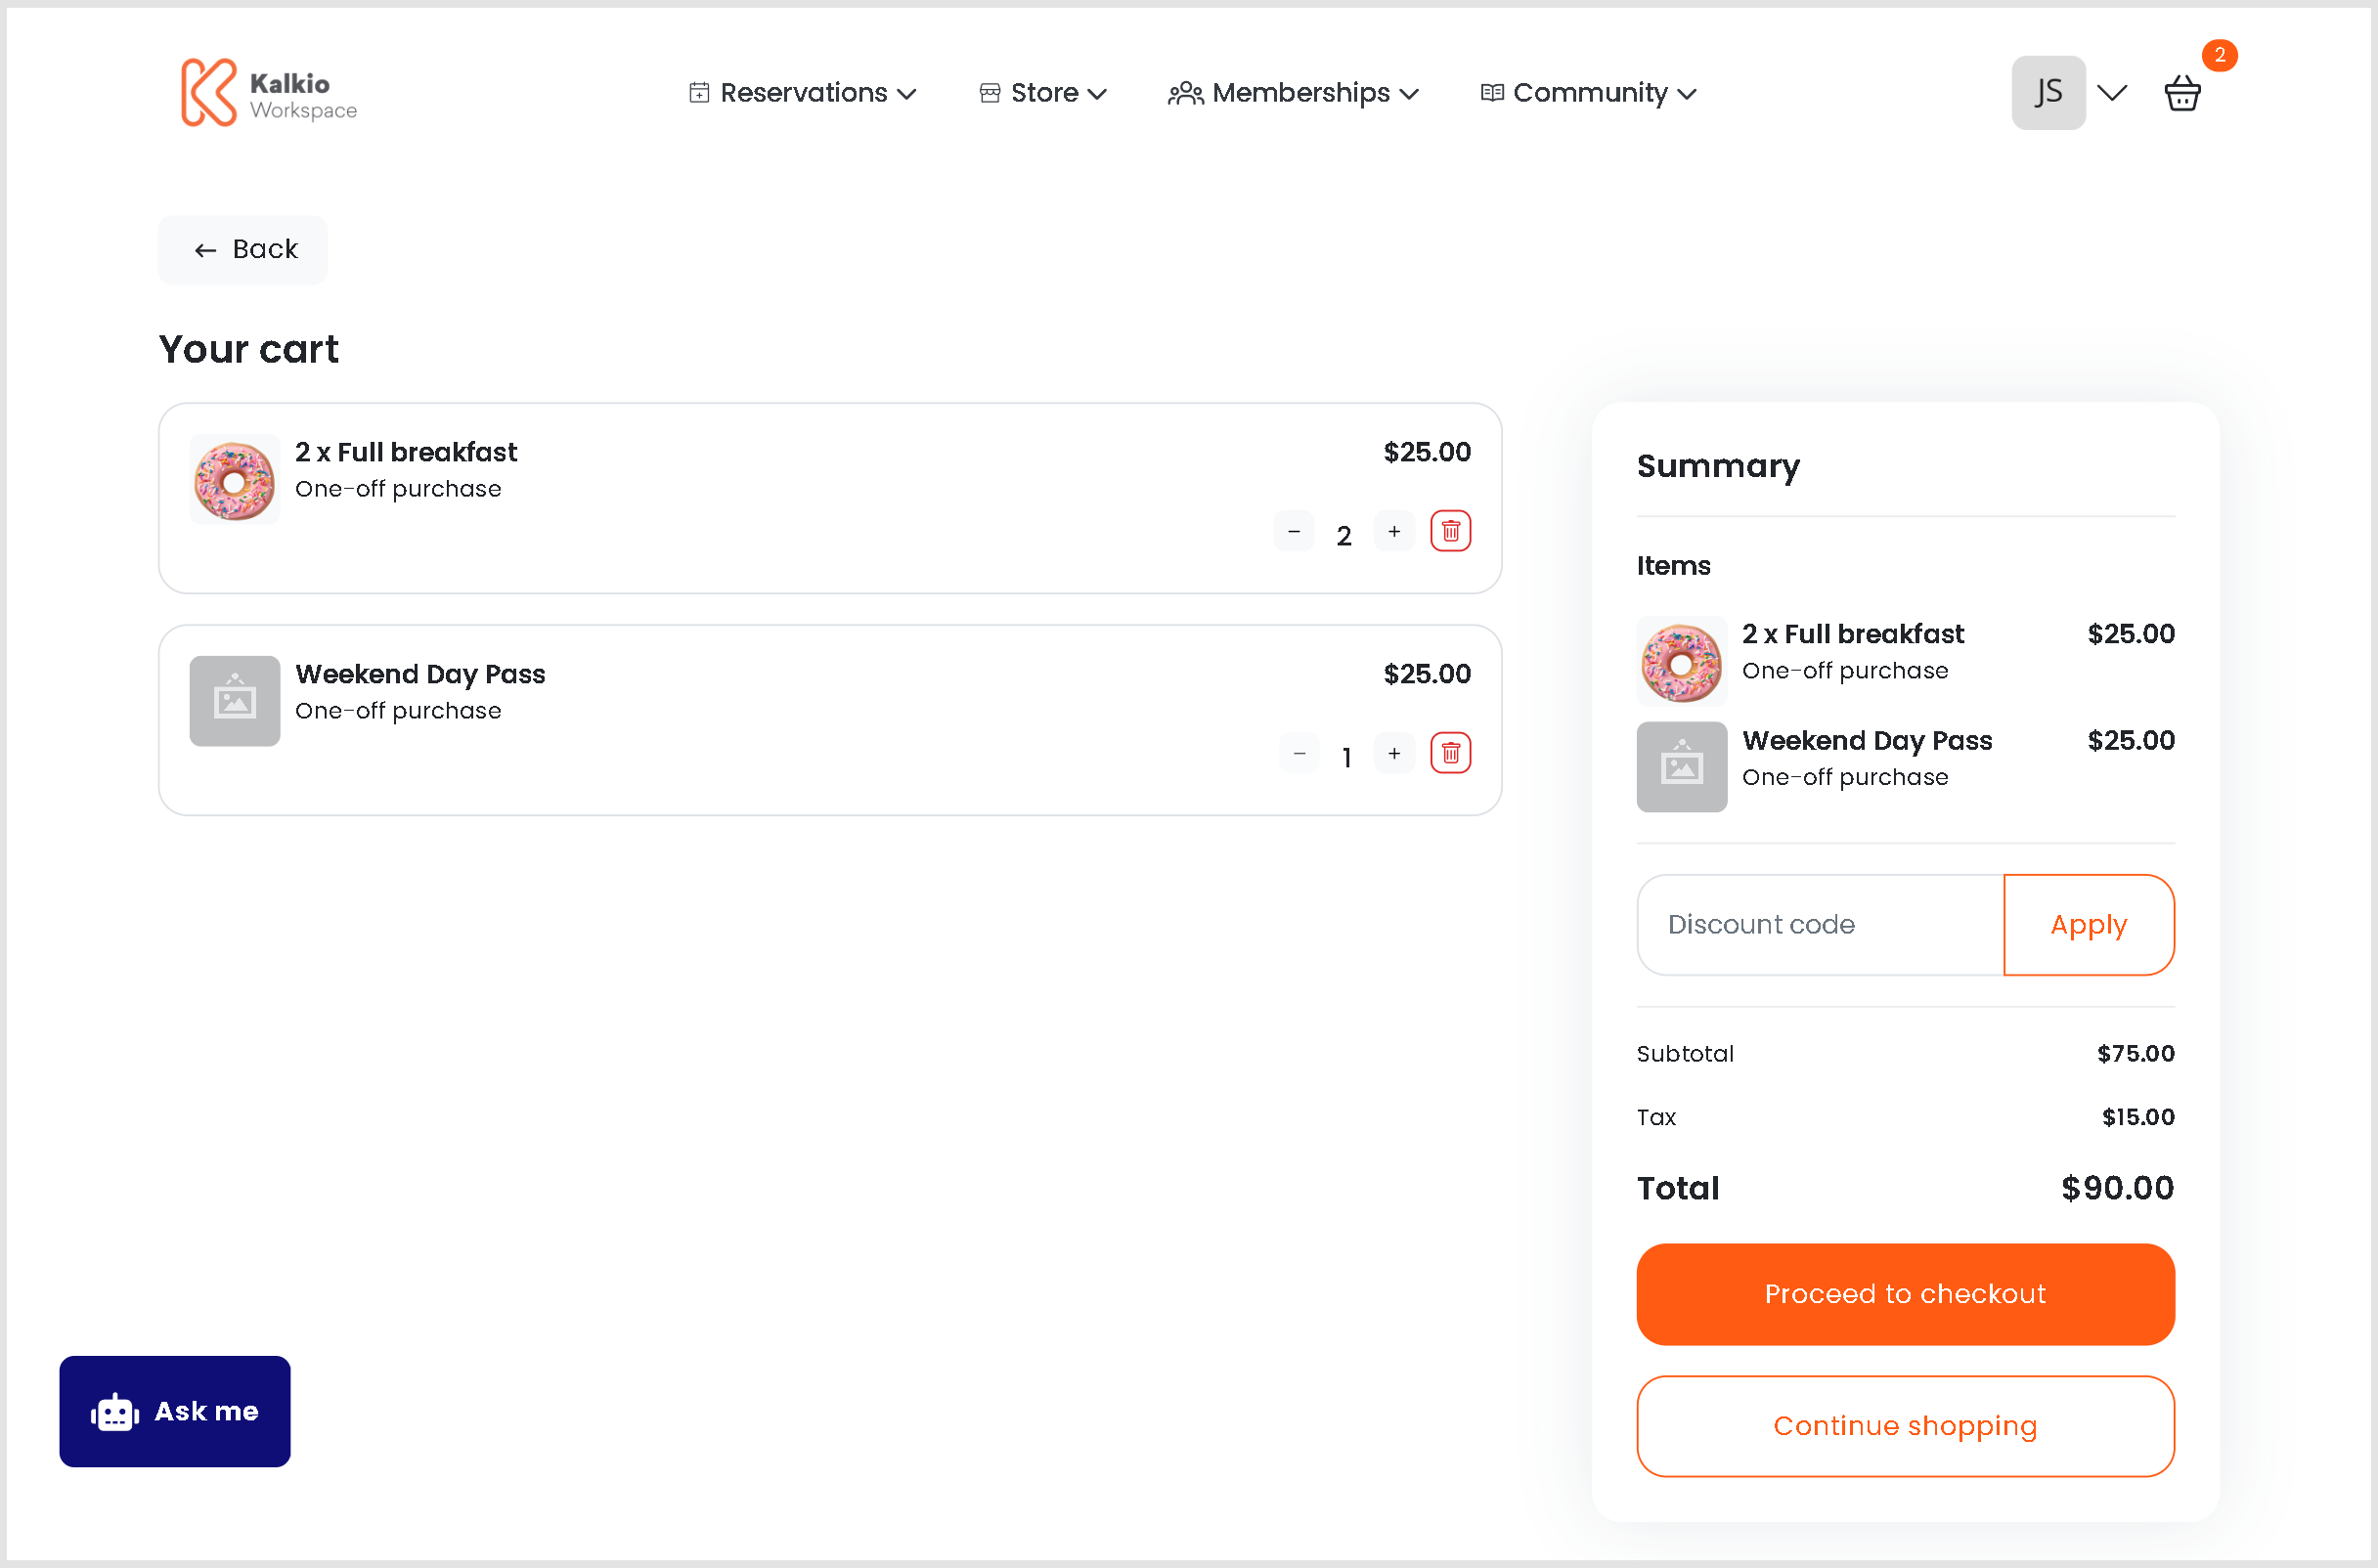Delete Full breakfast with trash icon
The height and width of the screenshot is (1568, 2378).
pyautogui.click(x=1450, y=531)
